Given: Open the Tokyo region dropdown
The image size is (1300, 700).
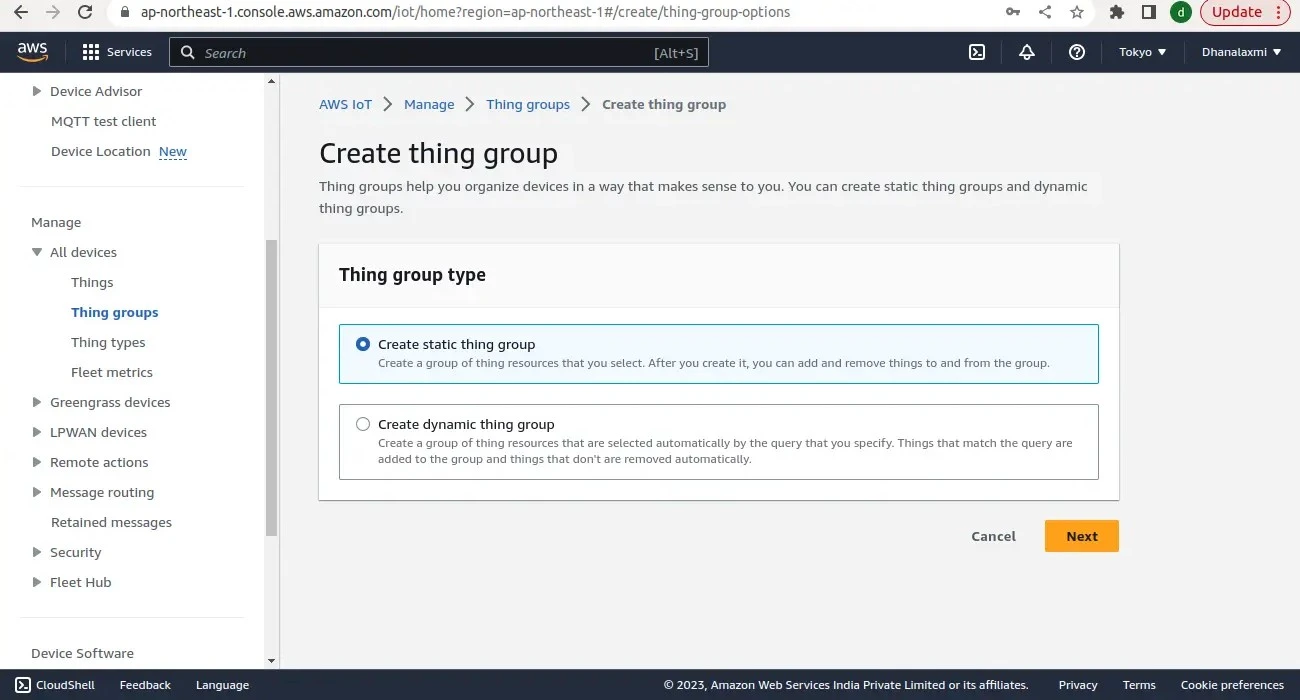Looking at the screenshot, I should [1143, 52].
